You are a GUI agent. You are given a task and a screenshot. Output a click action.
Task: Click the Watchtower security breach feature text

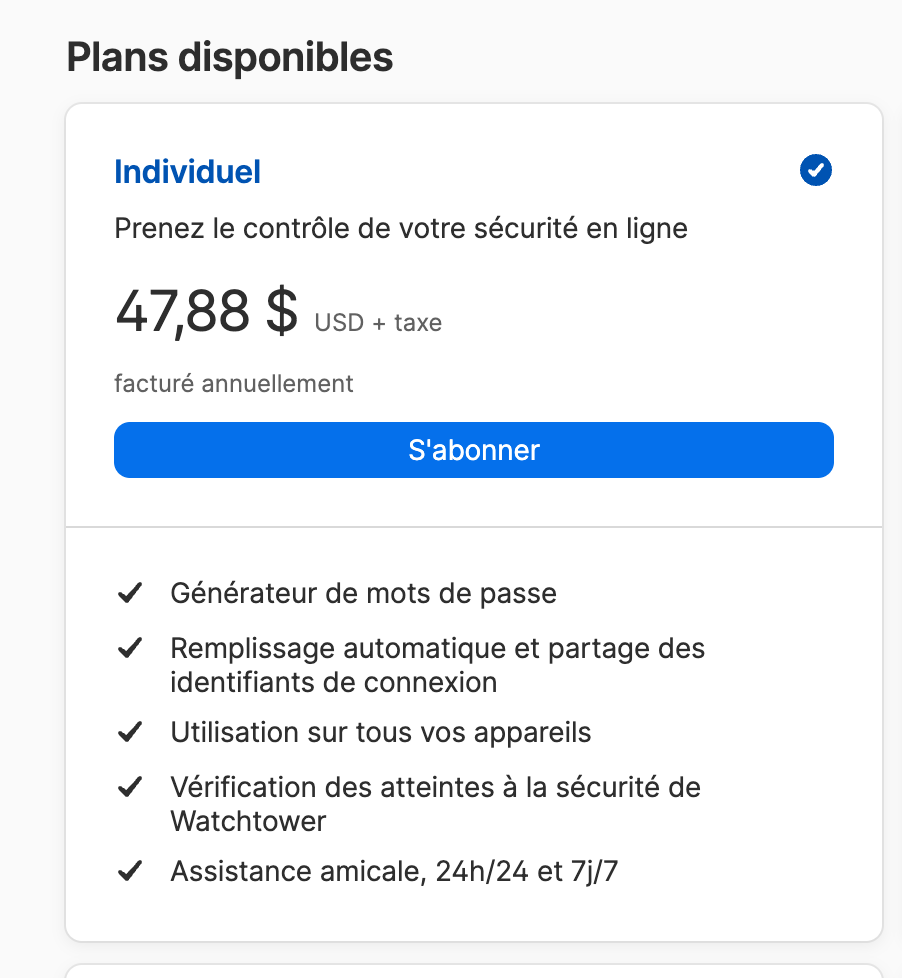click(x=435, y=804)
